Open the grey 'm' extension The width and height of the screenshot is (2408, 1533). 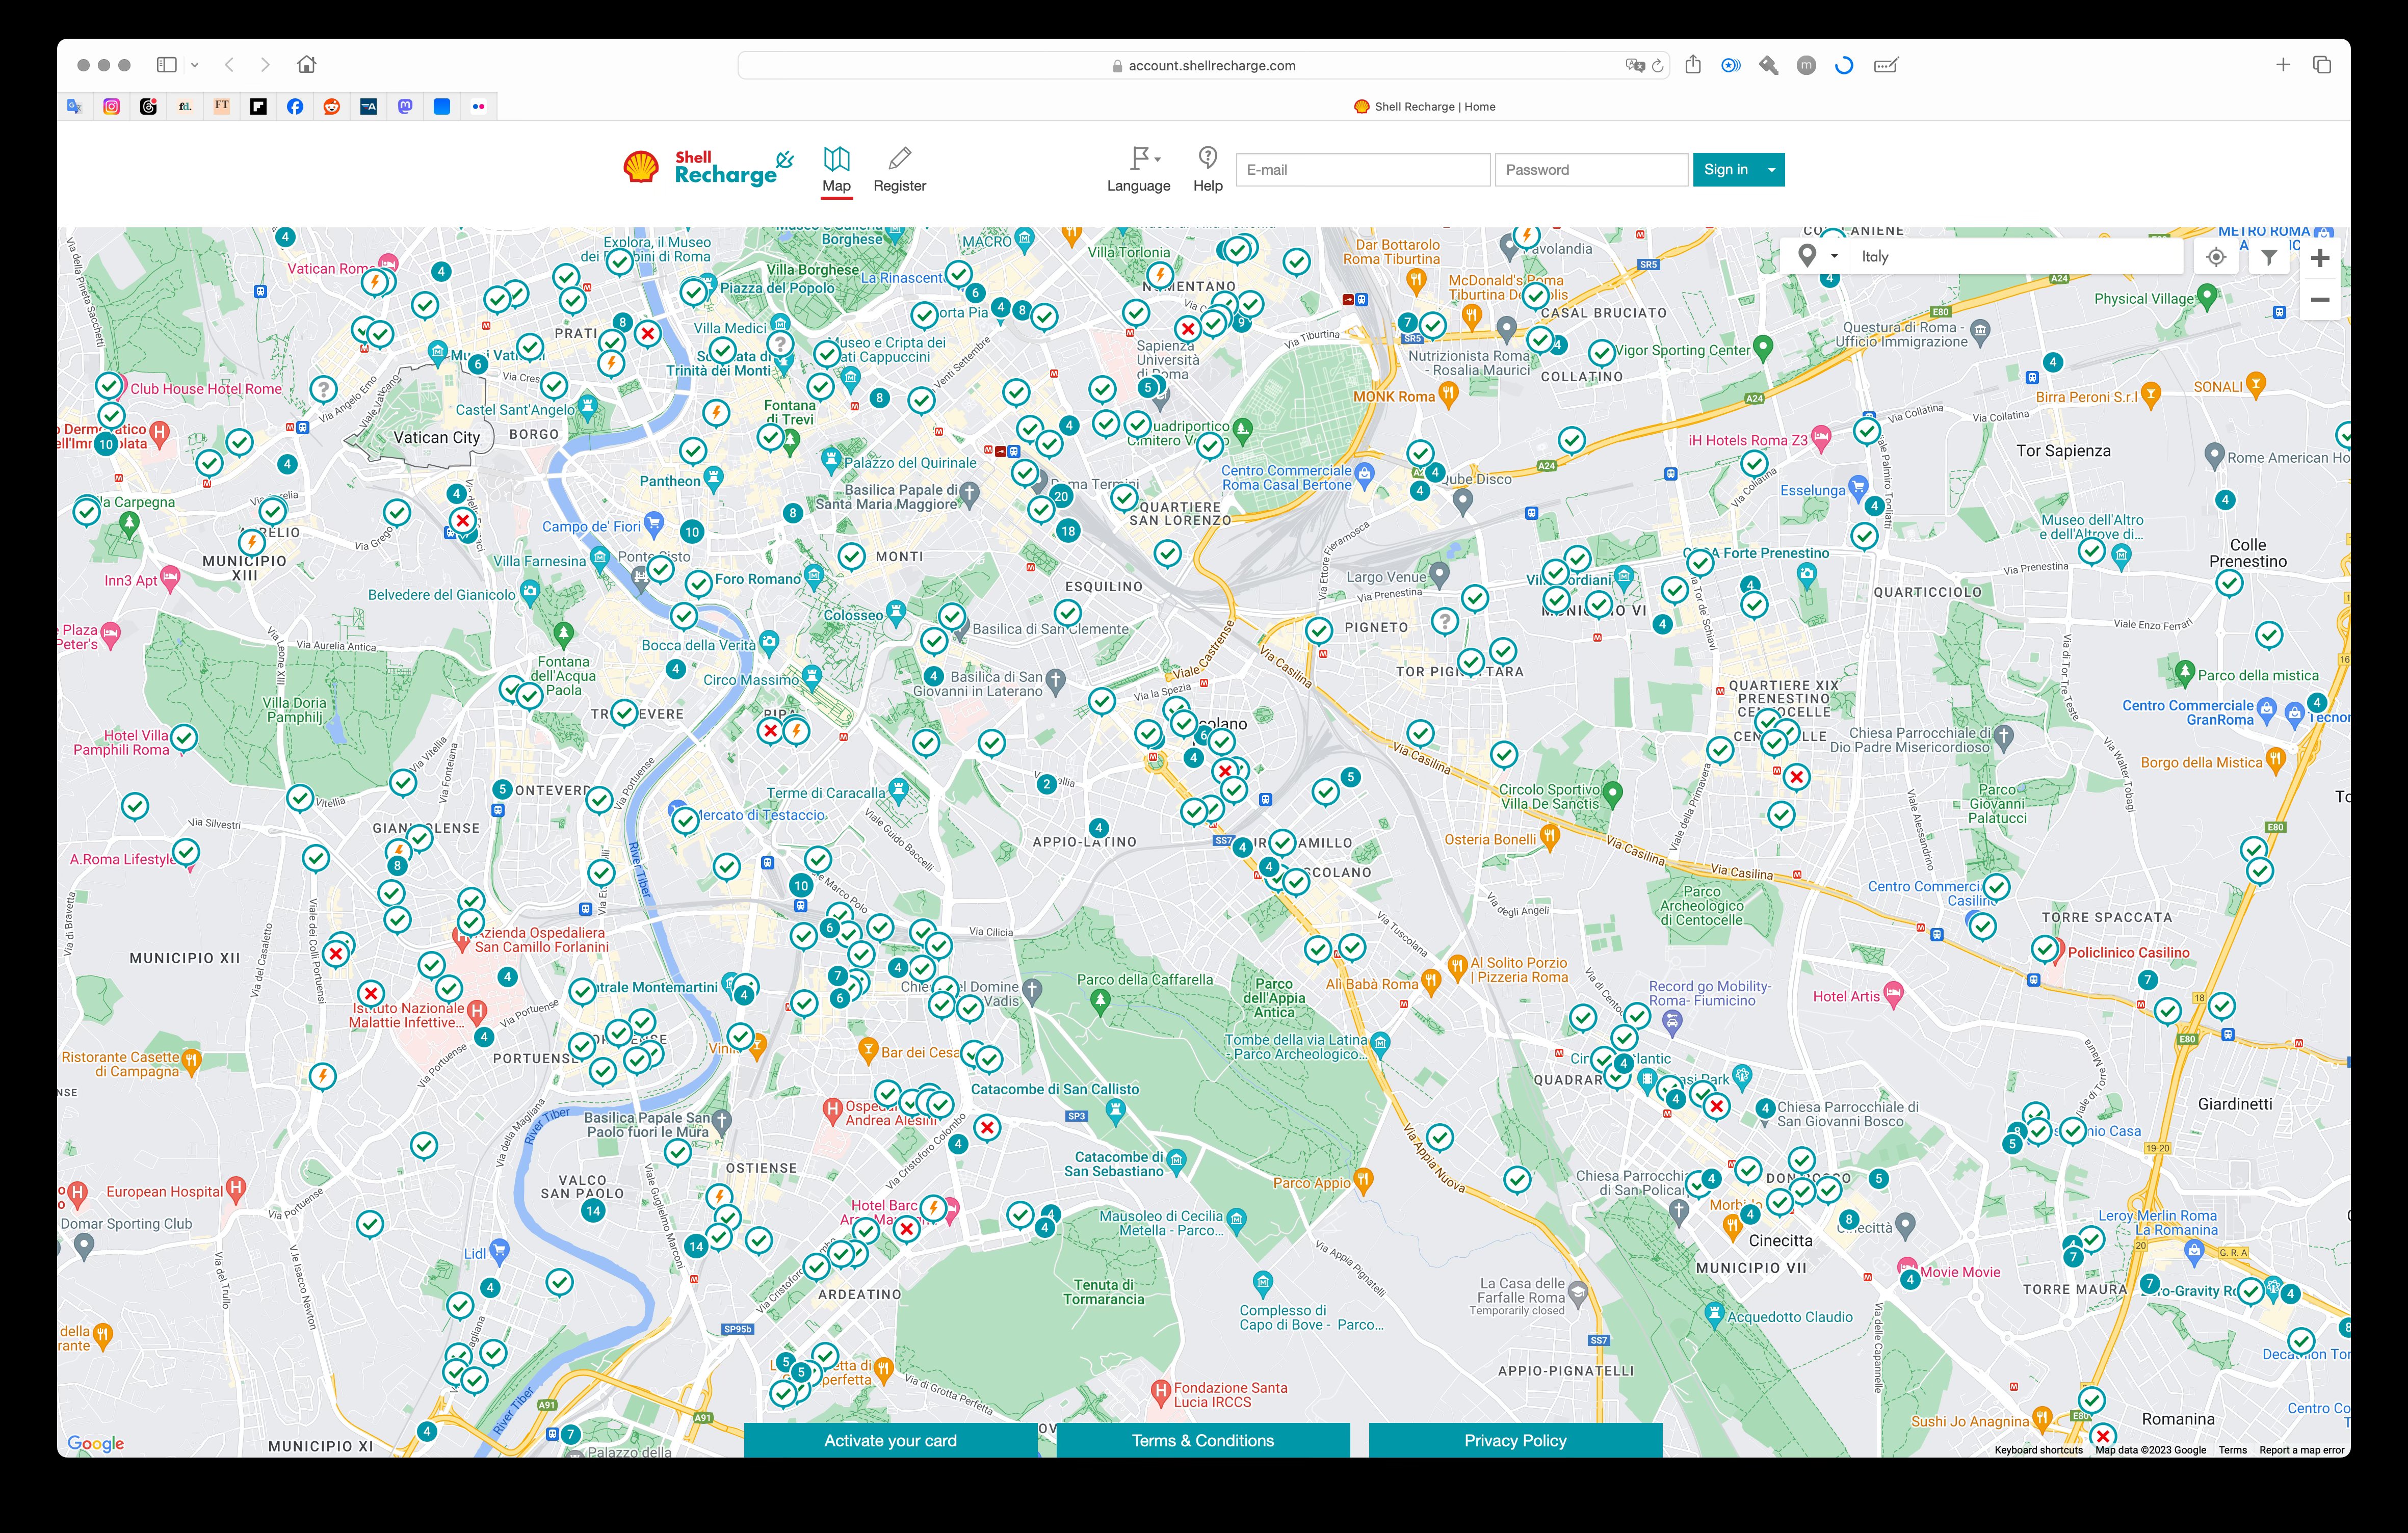pos(1806,65)
